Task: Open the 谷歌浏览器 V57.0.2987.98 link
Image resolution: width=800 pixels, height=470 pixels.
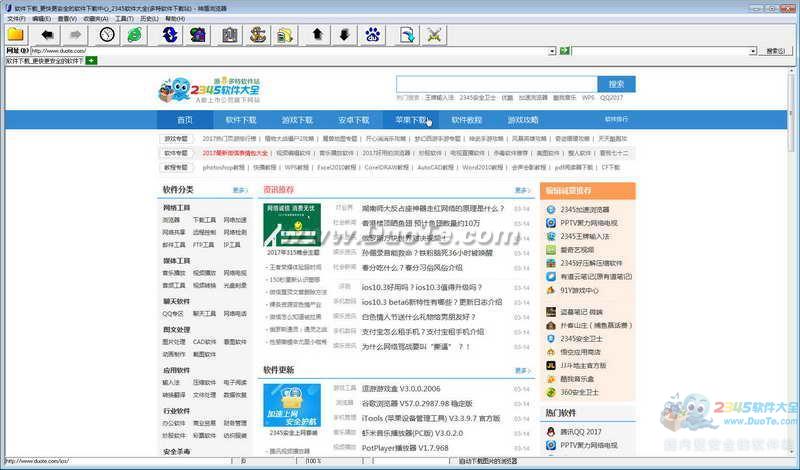Action: click(417, 404)
